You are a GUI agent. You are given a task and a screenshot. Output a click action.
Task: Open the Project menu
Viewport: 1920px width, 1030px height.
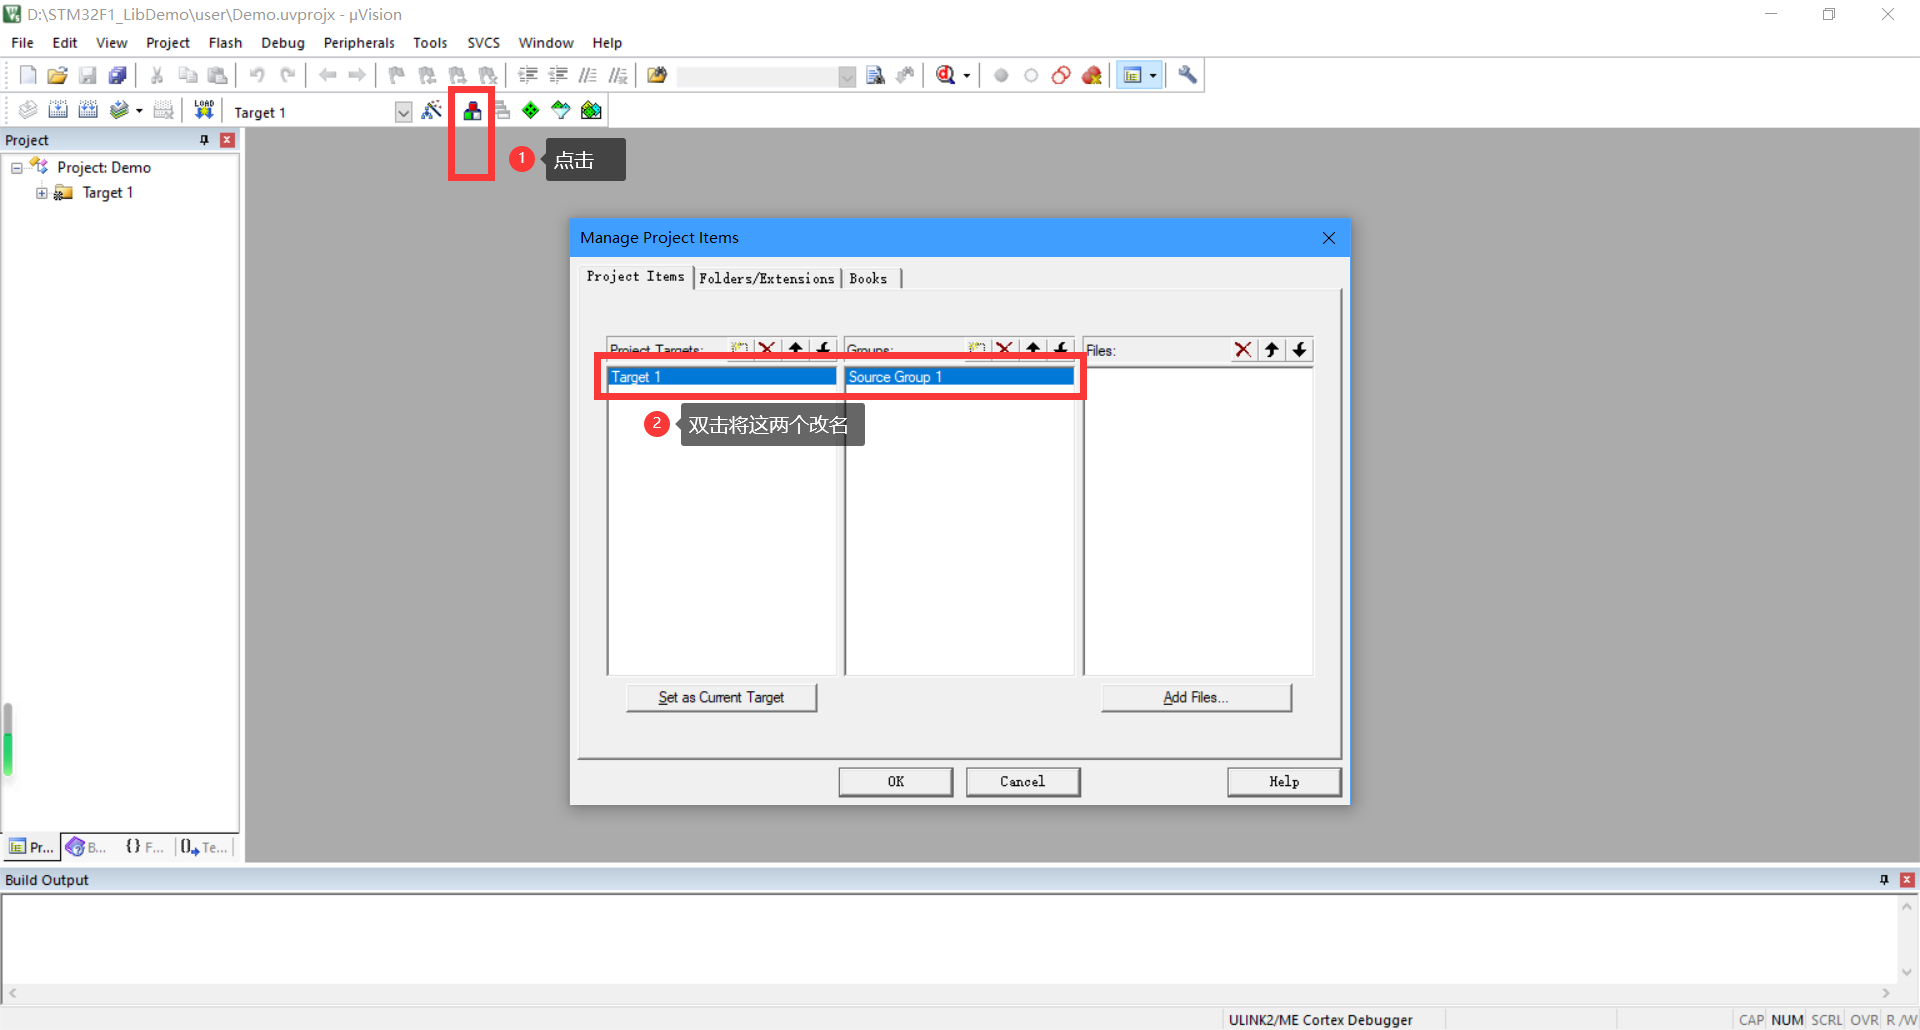click(167, 43)
